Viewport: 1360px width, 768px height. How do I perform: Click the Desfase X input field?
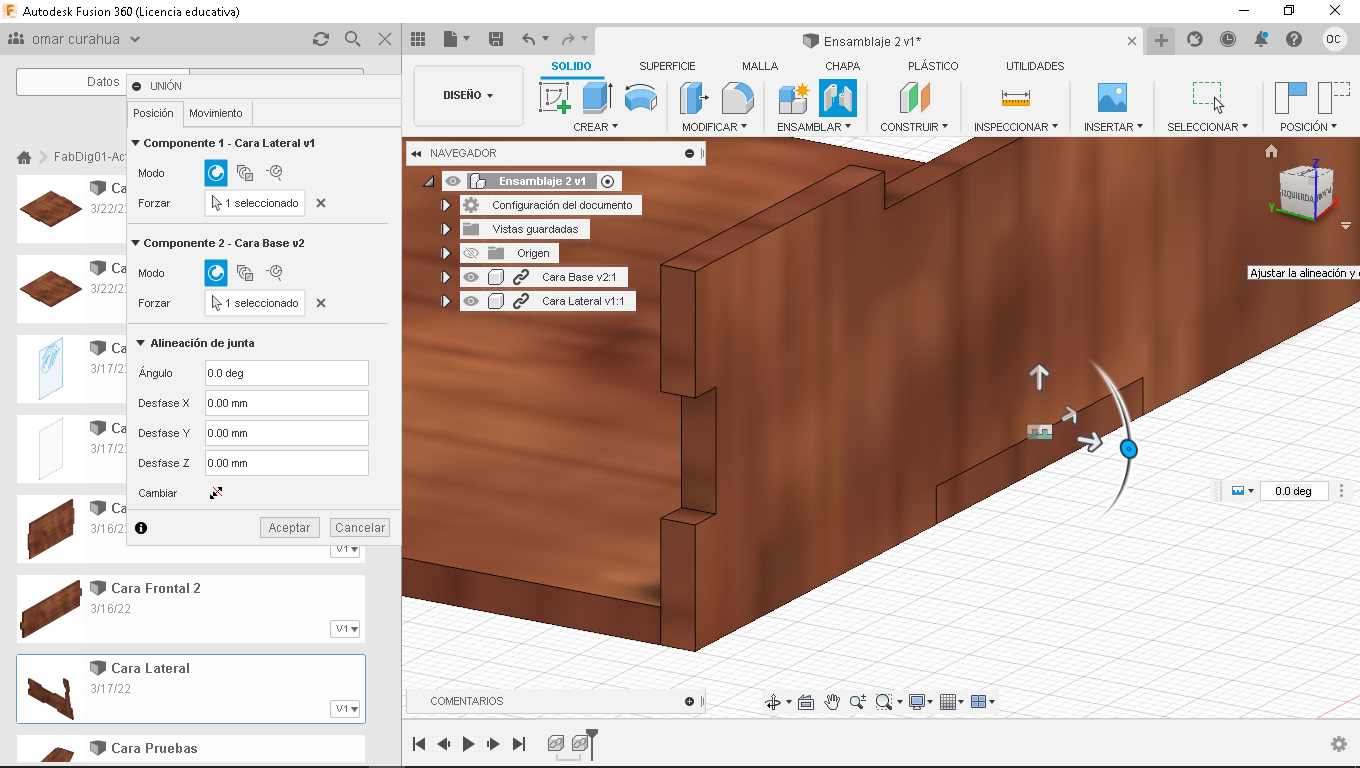pyautogui.click(x=286, y=403)
